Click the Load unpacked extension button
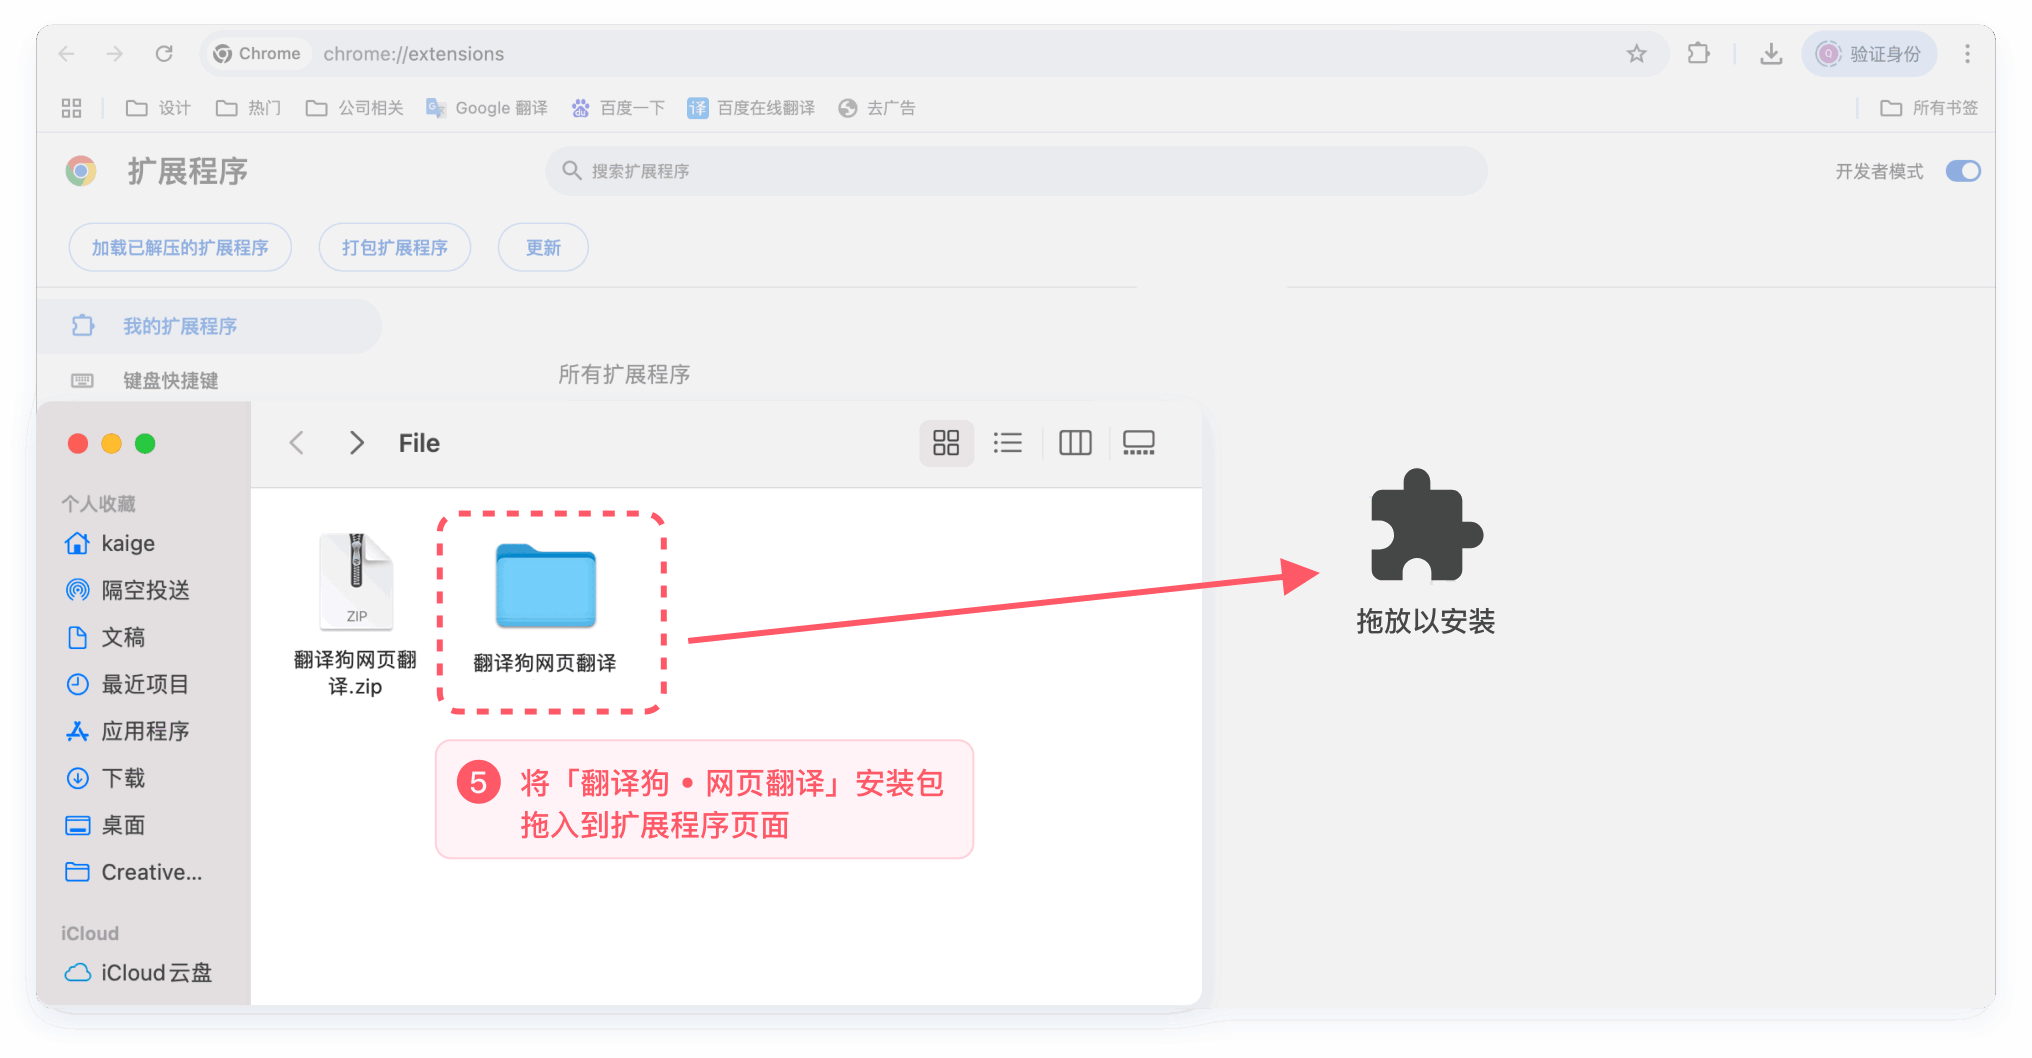 [180, 248]
